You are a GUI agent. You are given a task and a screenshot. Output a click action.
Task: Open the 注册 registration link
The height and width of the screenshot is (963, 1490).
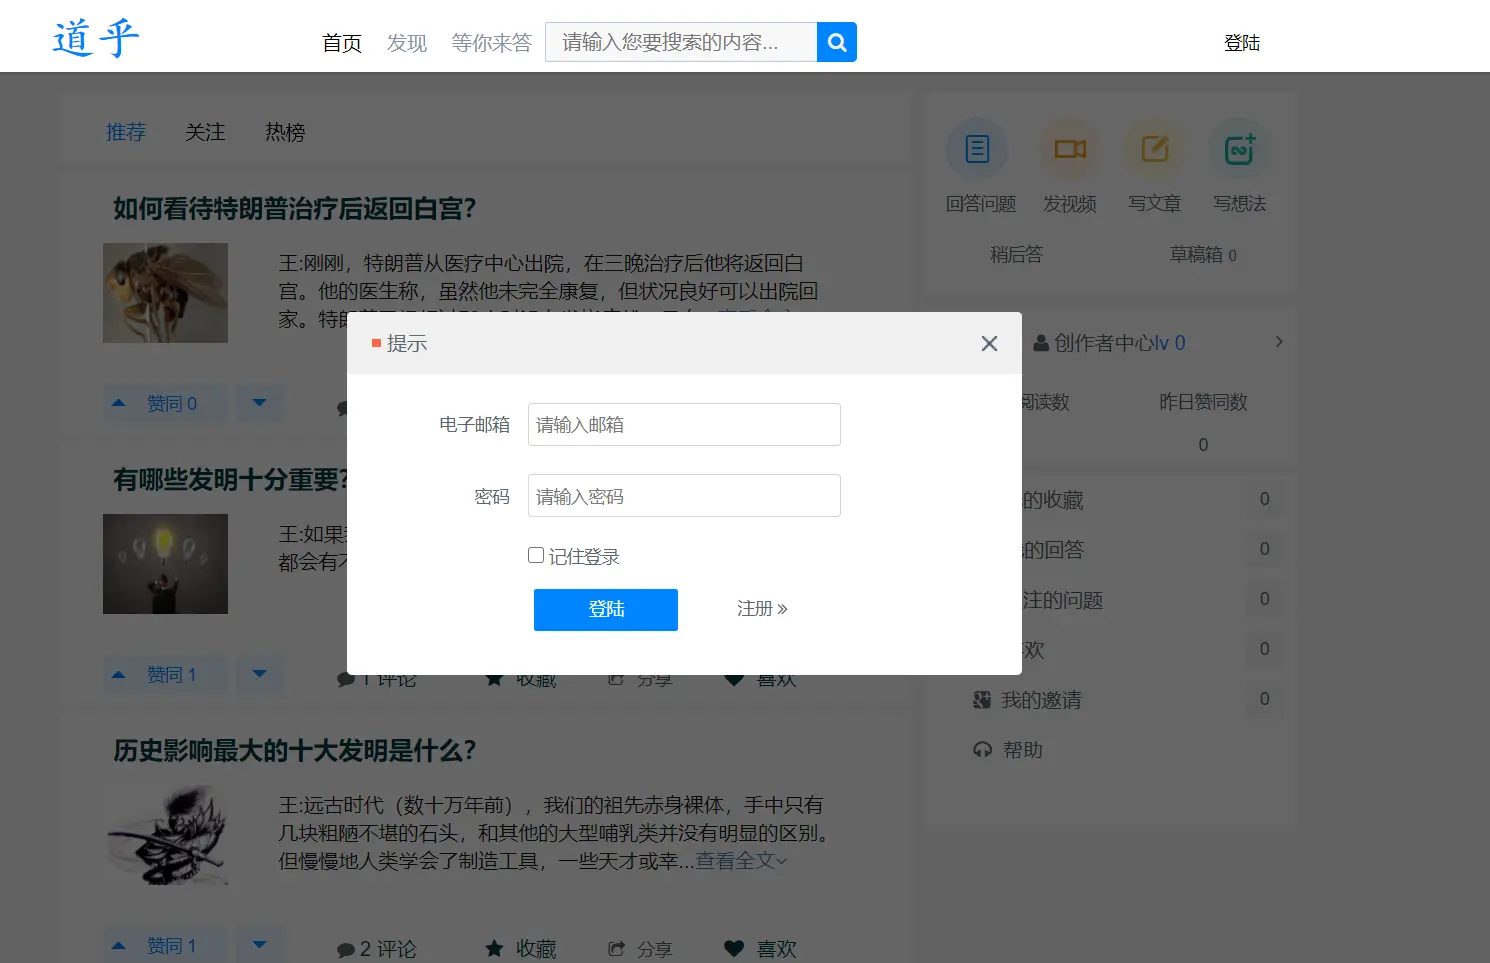(762, 608)
